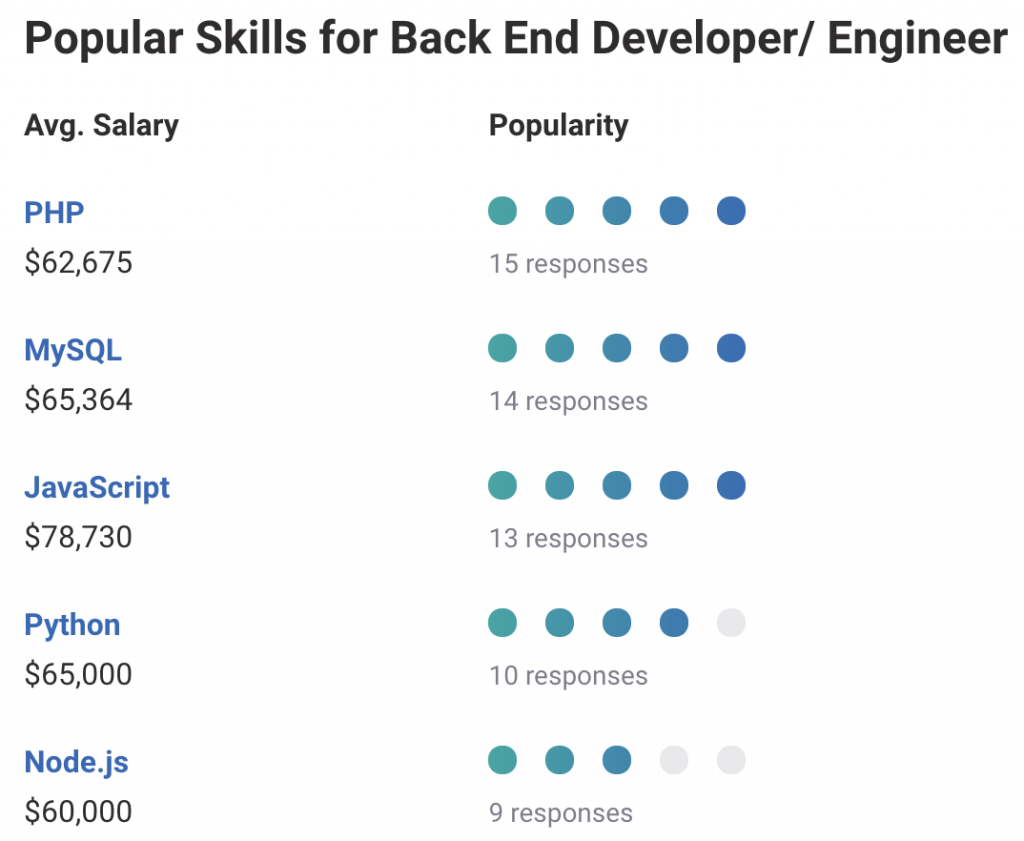Image resolution: width=1024 pixels, height=841 pixels.
Task: Select the last dark blue dot for PHP
Action: [731, 211]
